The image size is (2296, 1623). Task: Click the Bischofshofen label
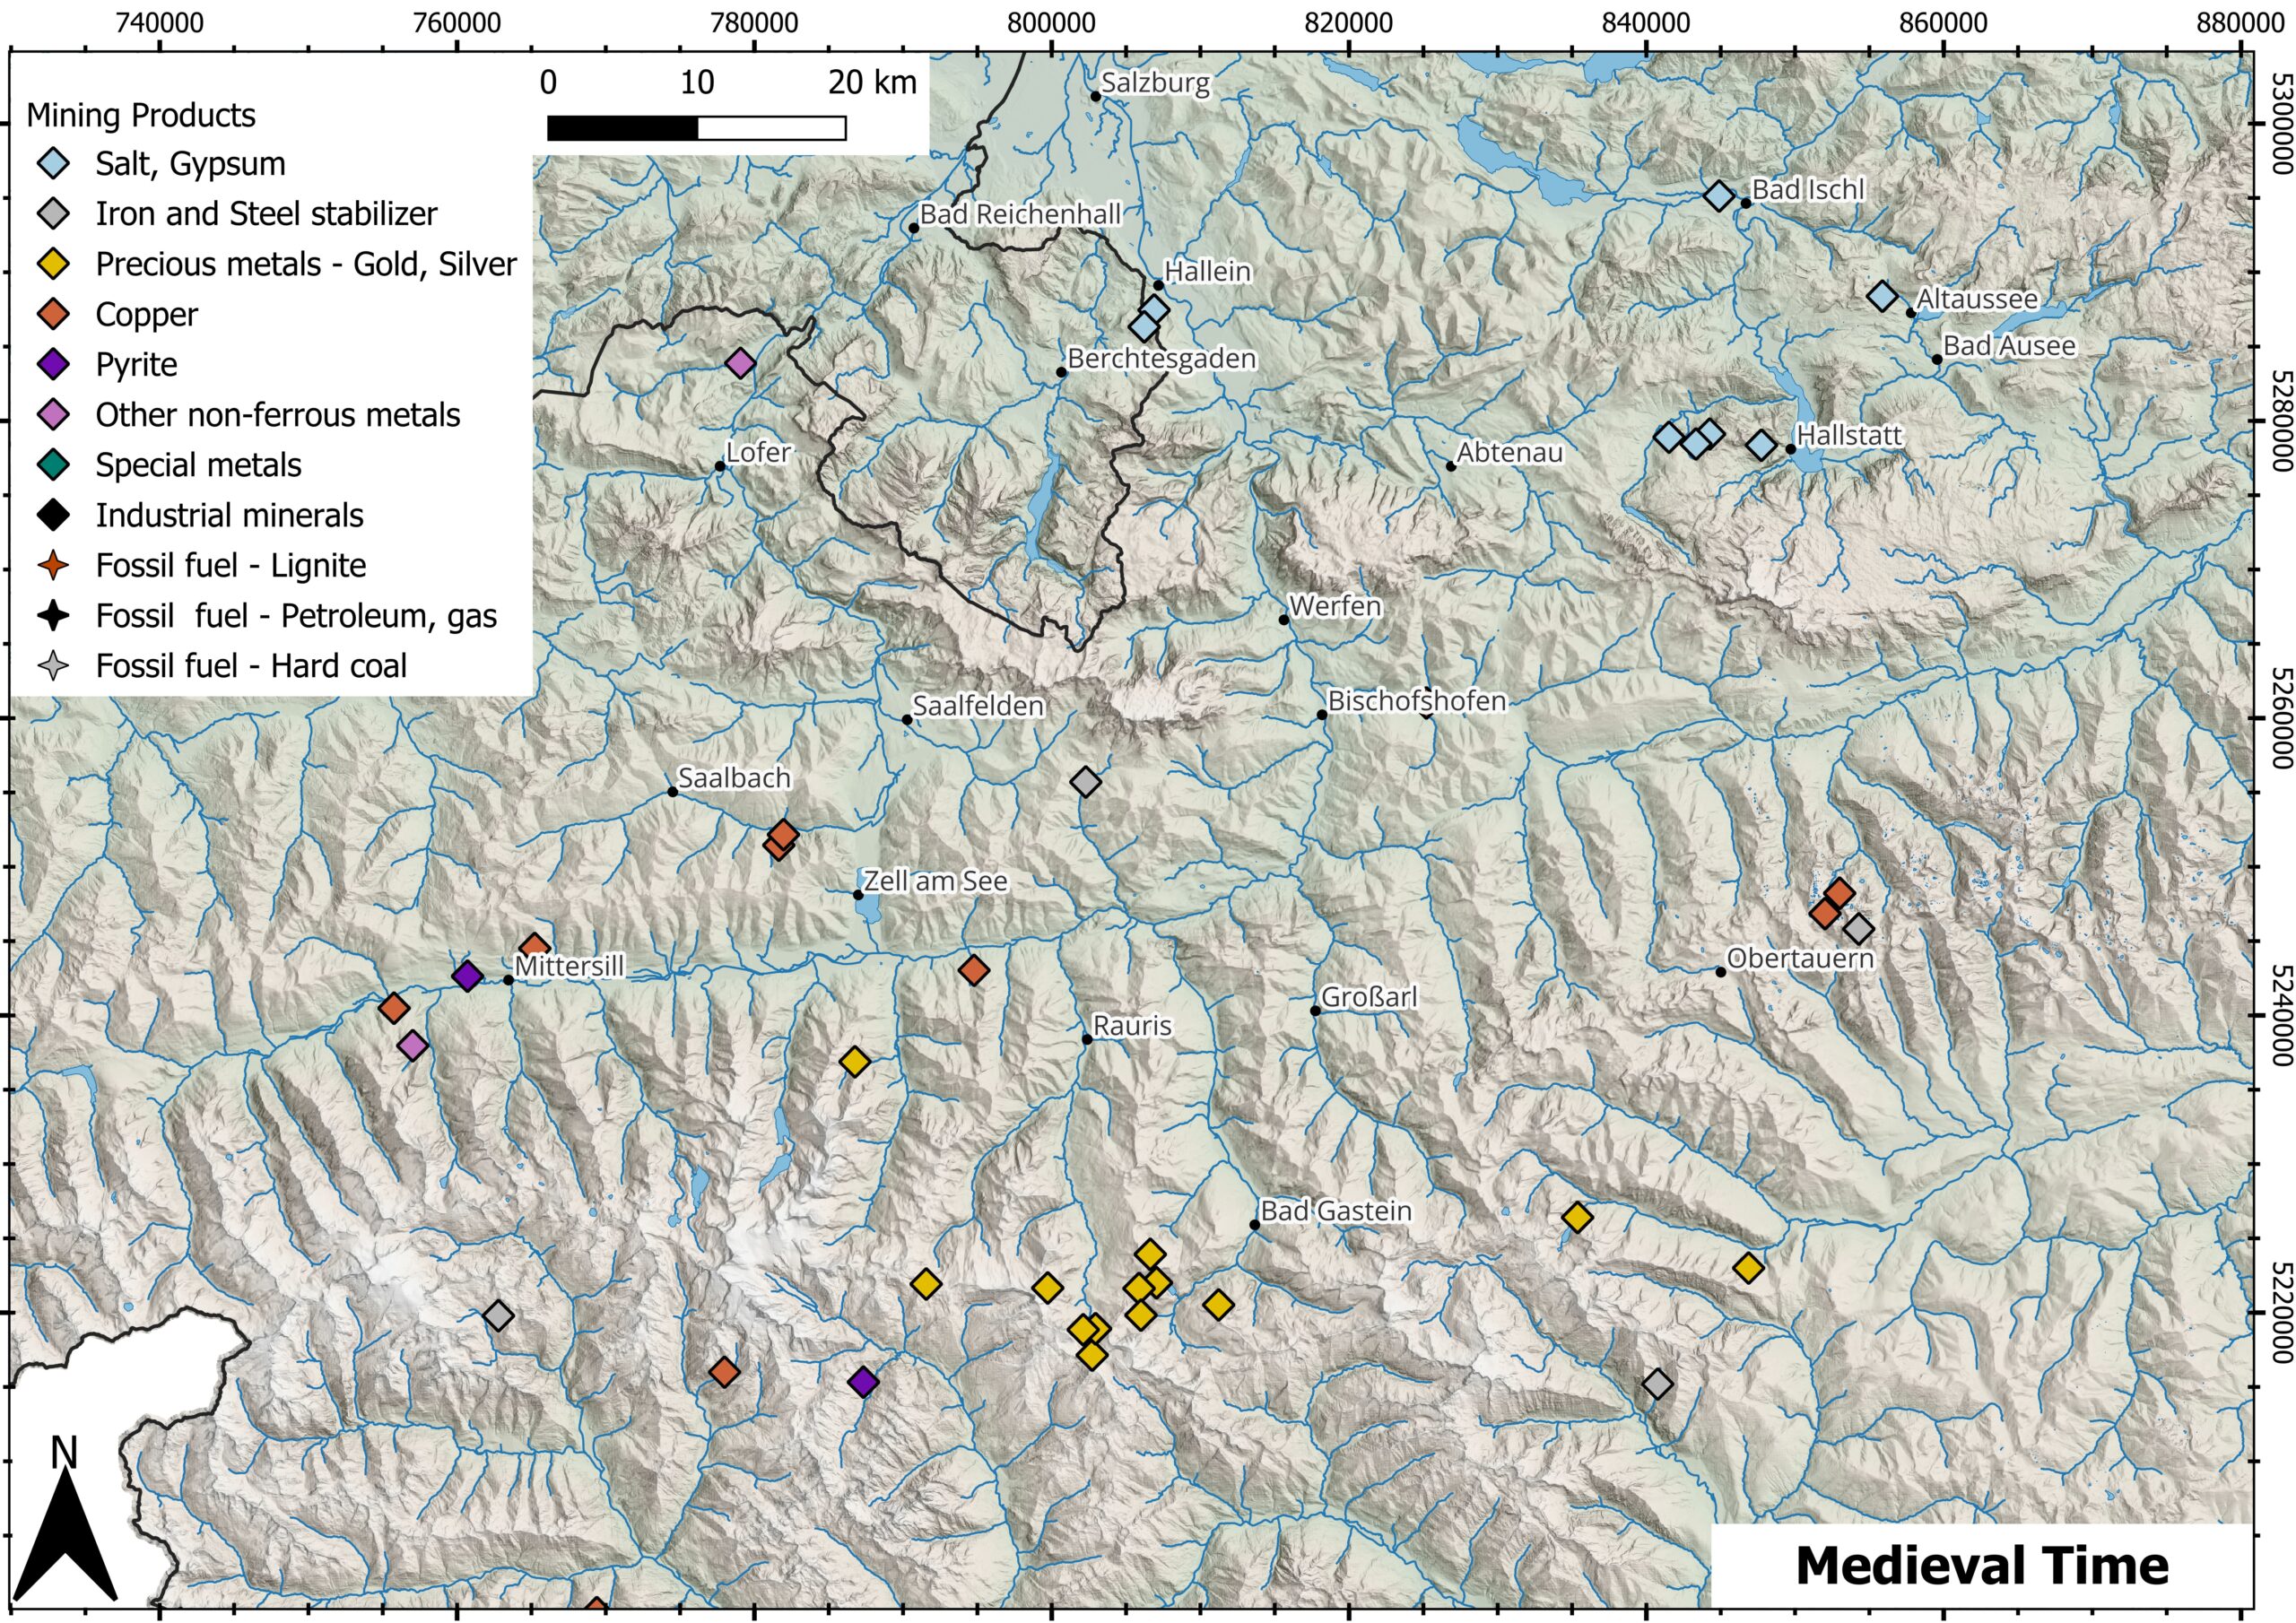[1417, 701]
